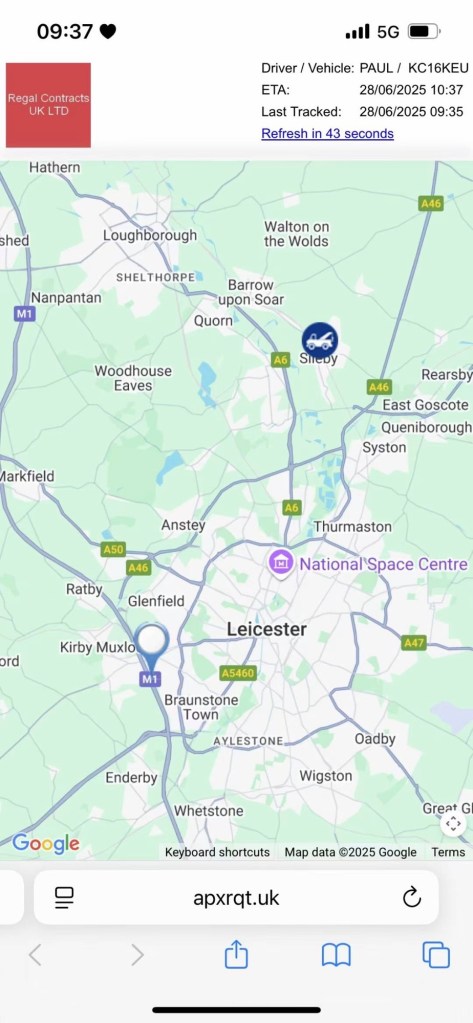This screenshot has width=473, height=1023.
Task: Open Keyboard shortcuts on the map
Action: [217, 852]
